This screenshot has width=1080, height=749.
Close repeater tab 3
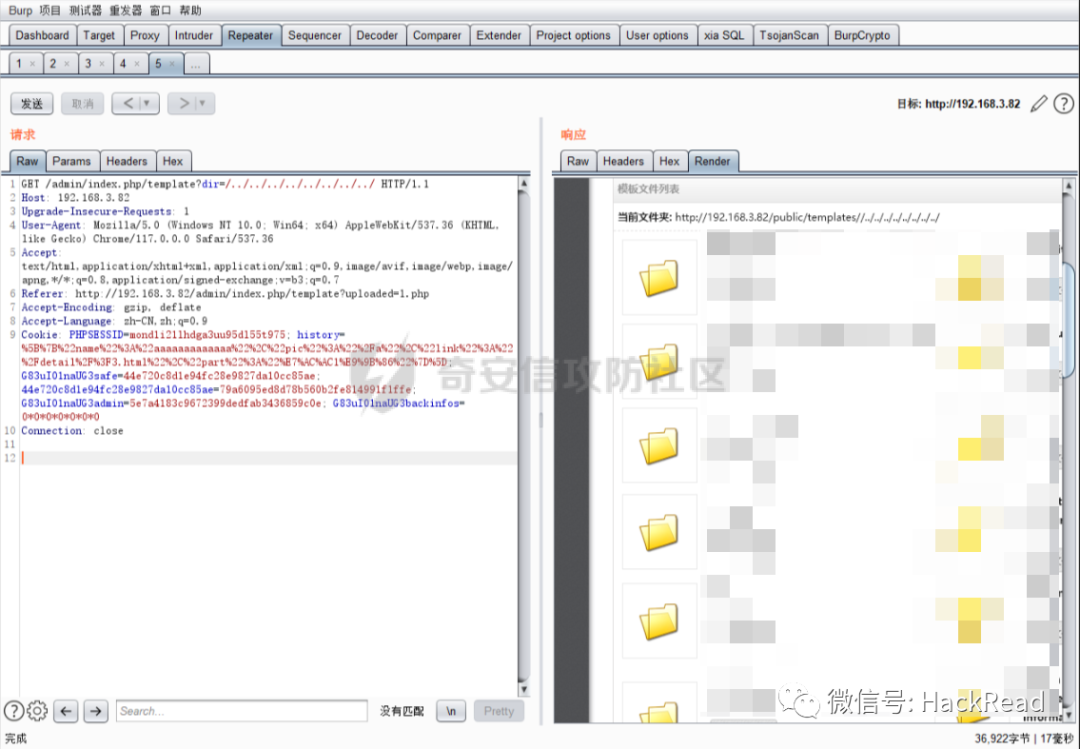(102, 63)
